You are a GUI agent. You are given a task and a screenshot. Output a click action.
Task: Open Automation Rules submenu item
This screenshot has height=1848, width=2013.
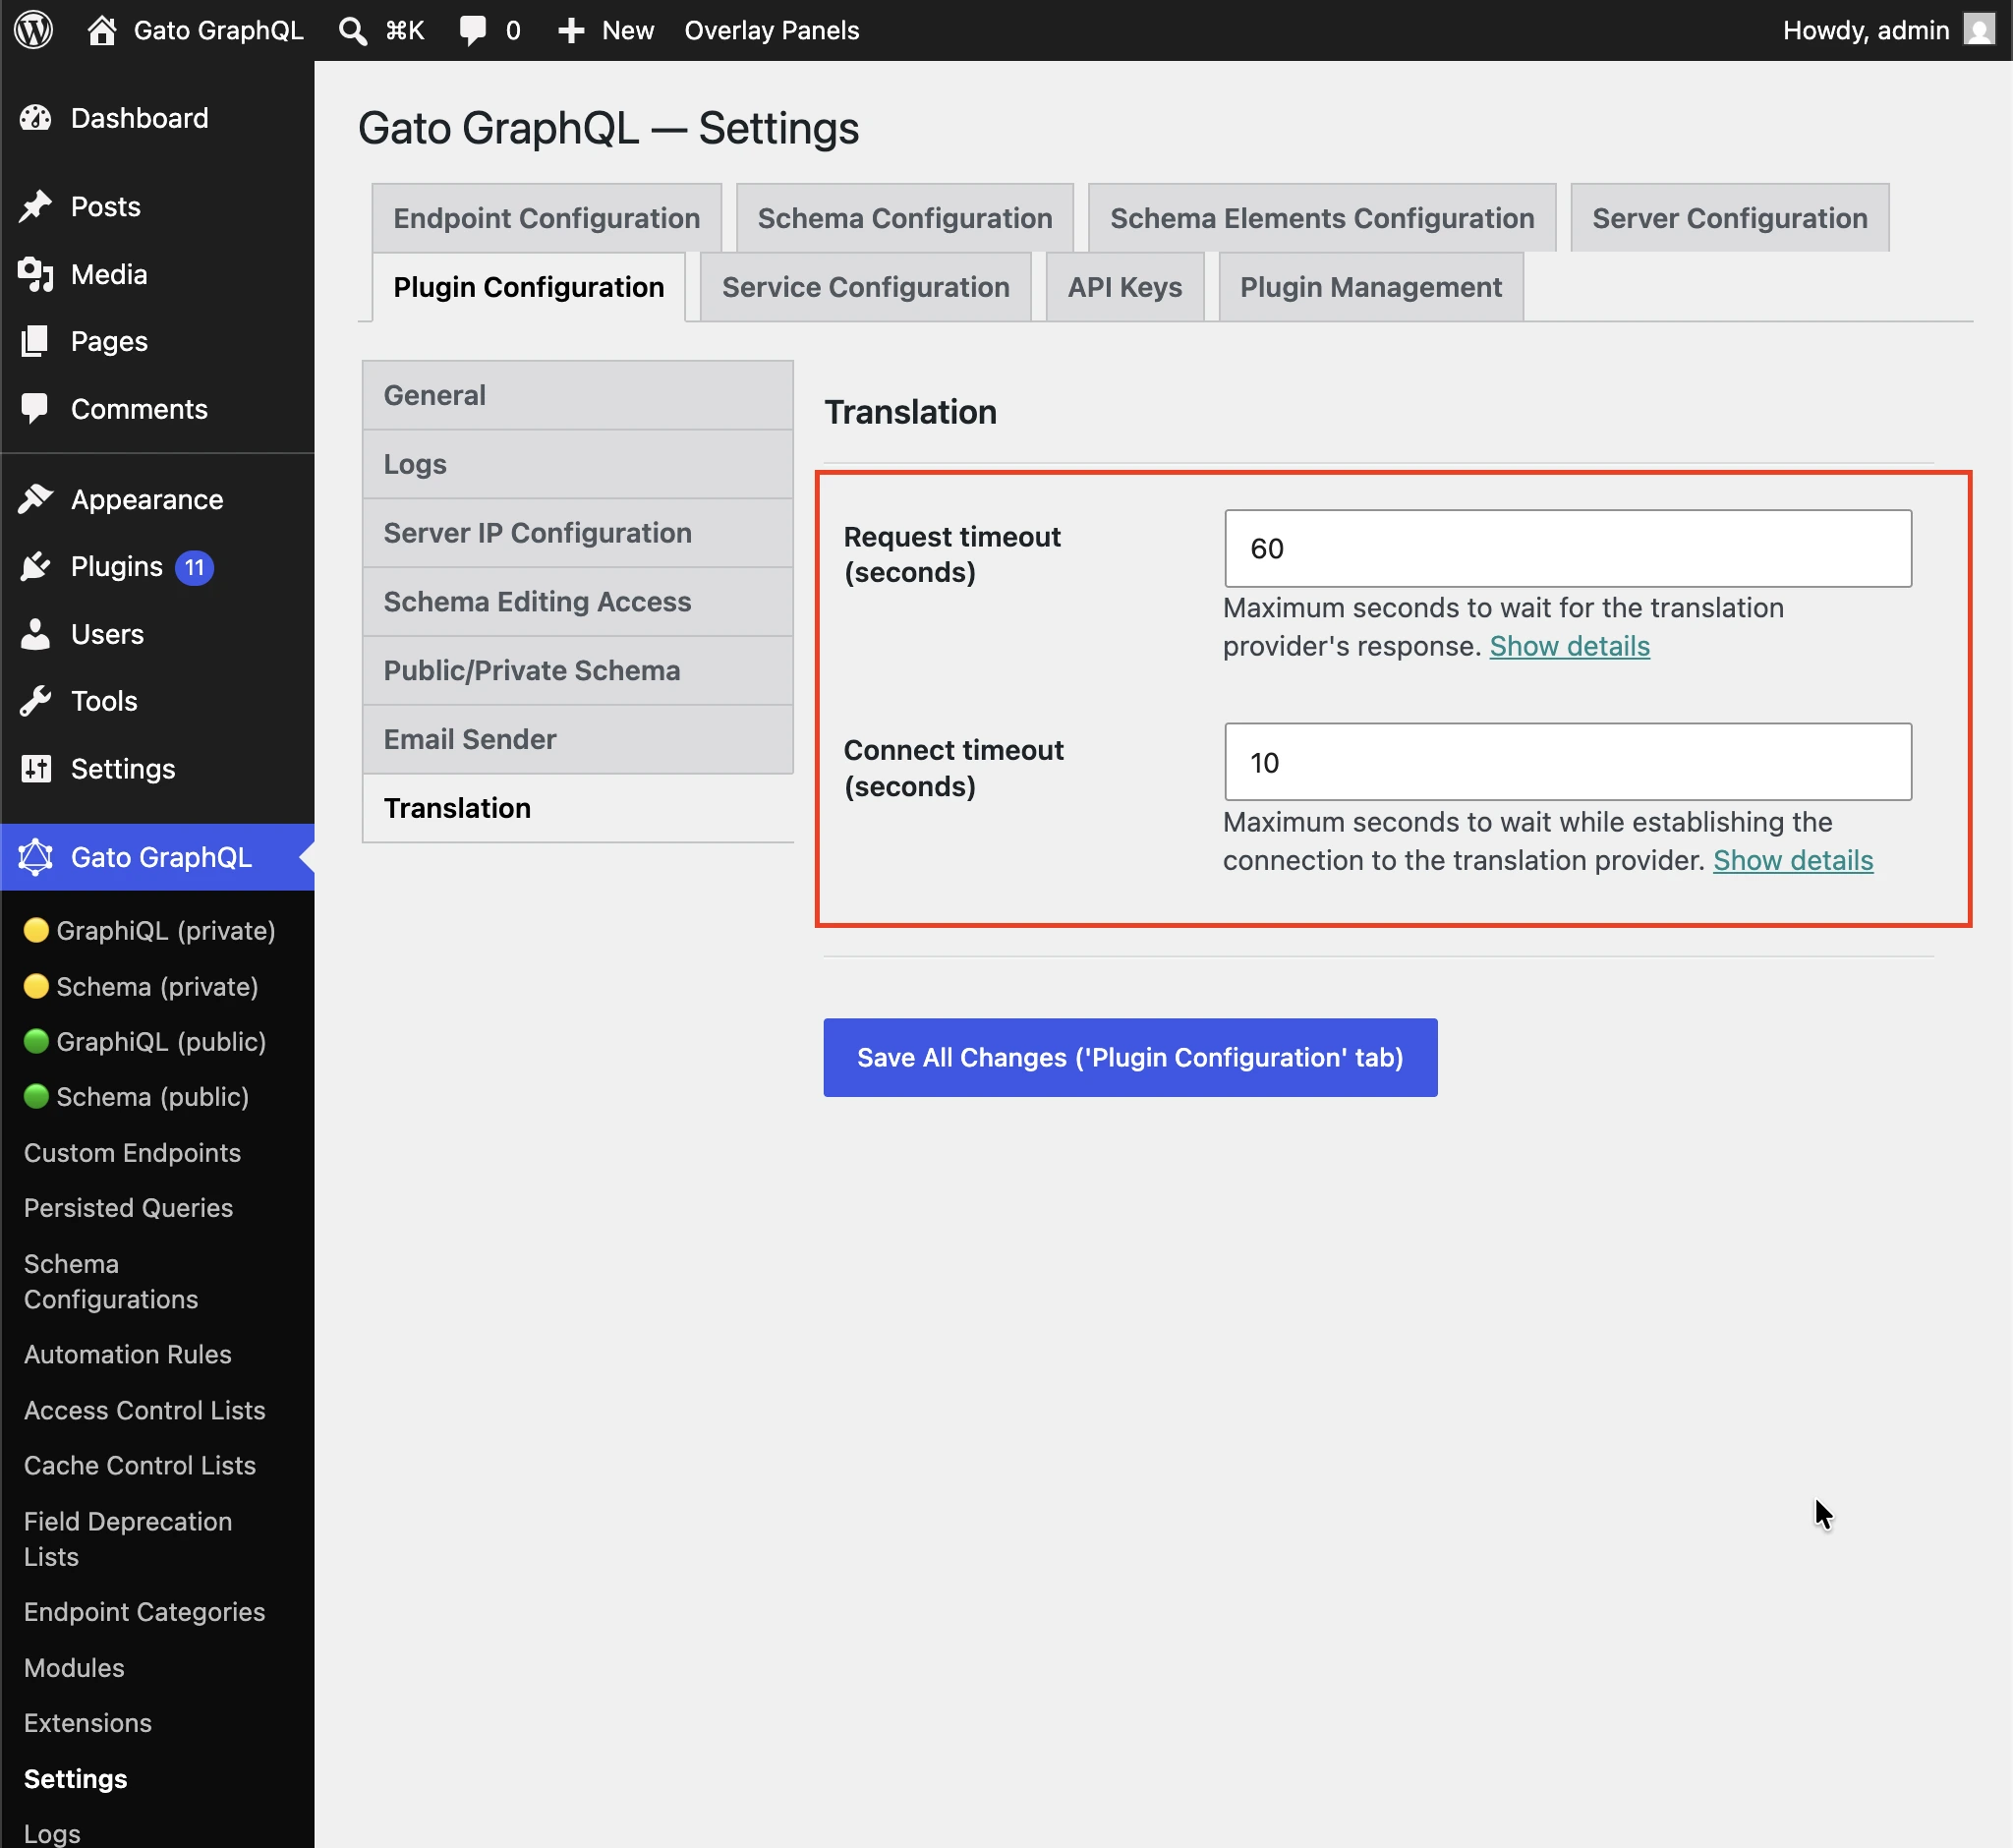pyautogui.click(x=128, y=1354)
